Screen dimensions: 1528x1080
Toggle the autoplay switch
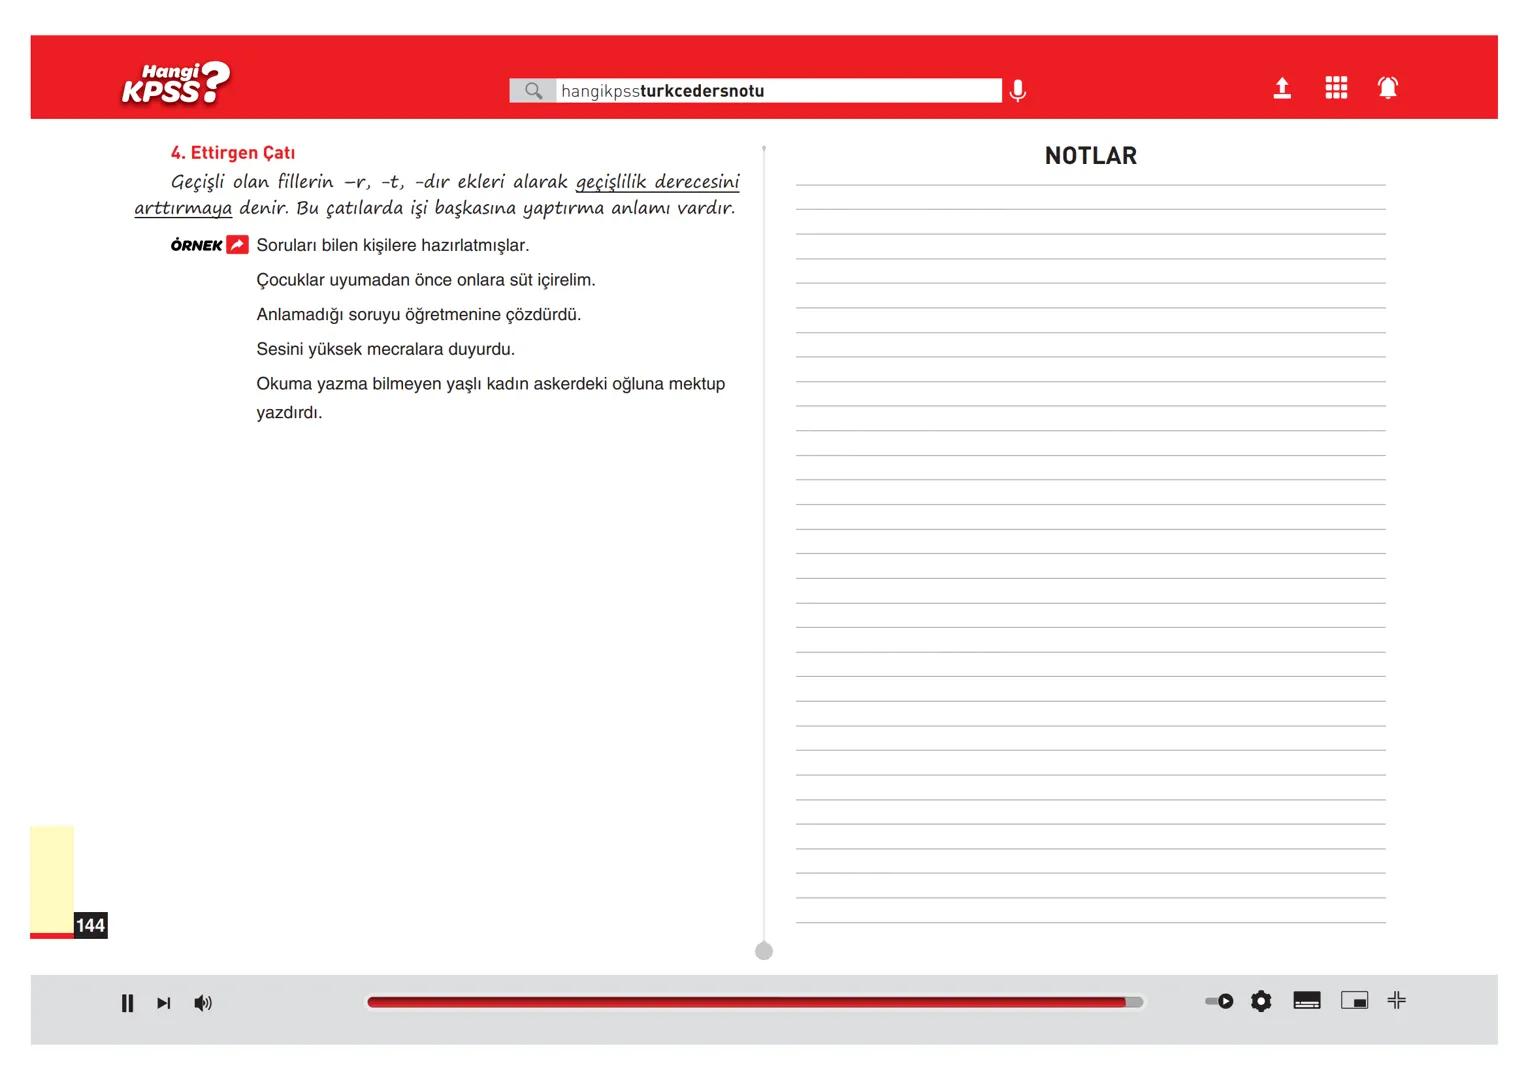pos(1219,1001)
